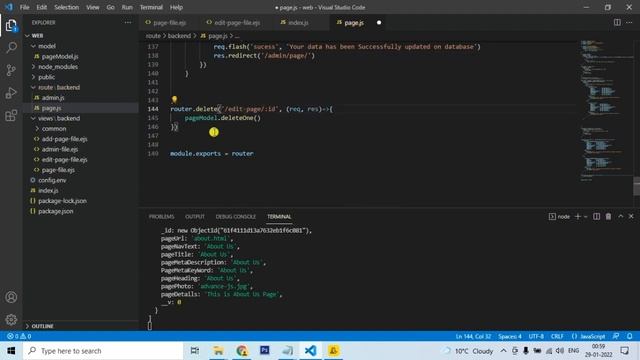Screen dimensions: 640x360
Task: Change indentation via Spaces: 4
Action: 510,336
